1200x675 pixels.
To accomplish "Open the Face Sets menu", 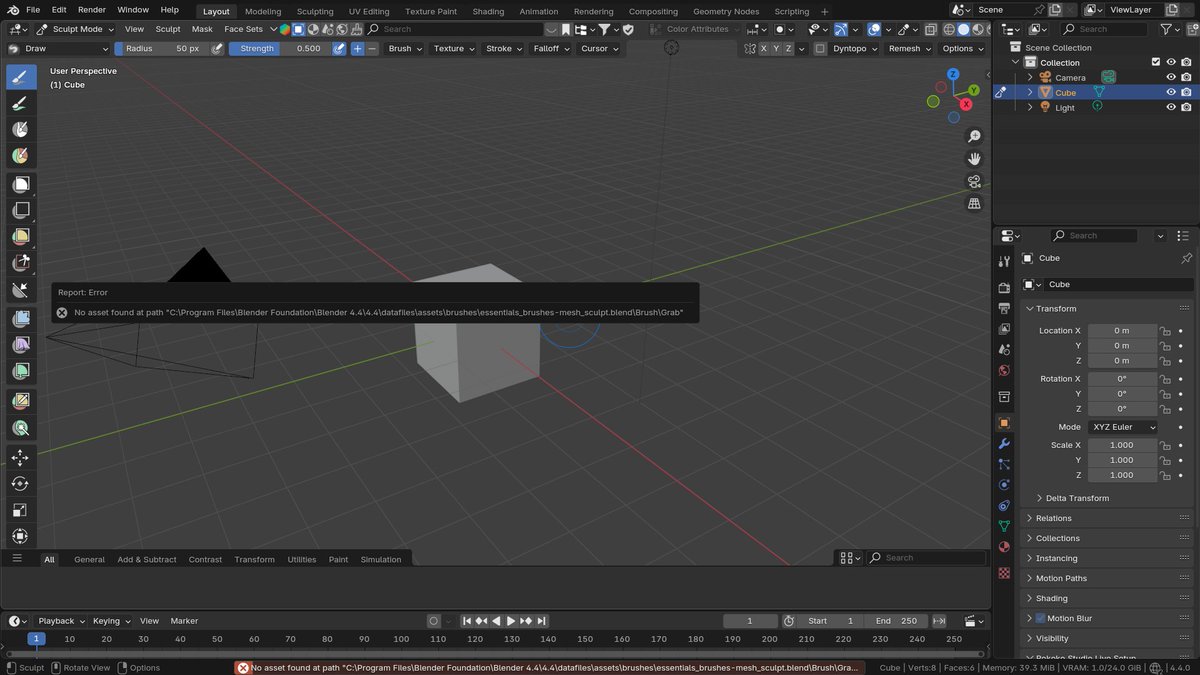I will click(x=243, y=29).
